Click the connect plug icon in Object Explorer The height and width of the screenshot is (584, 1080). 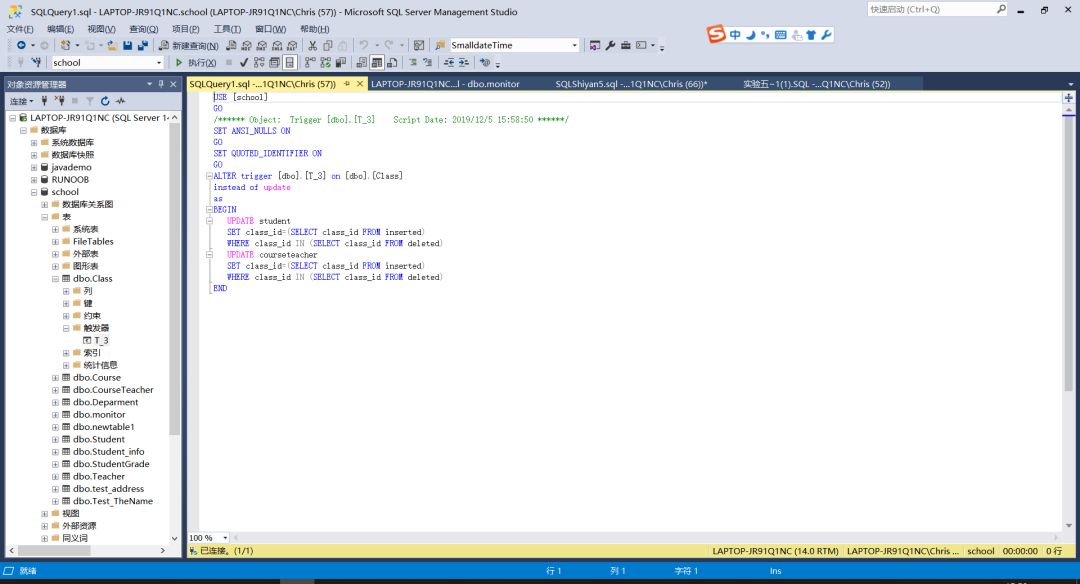[x=46, y=101]
